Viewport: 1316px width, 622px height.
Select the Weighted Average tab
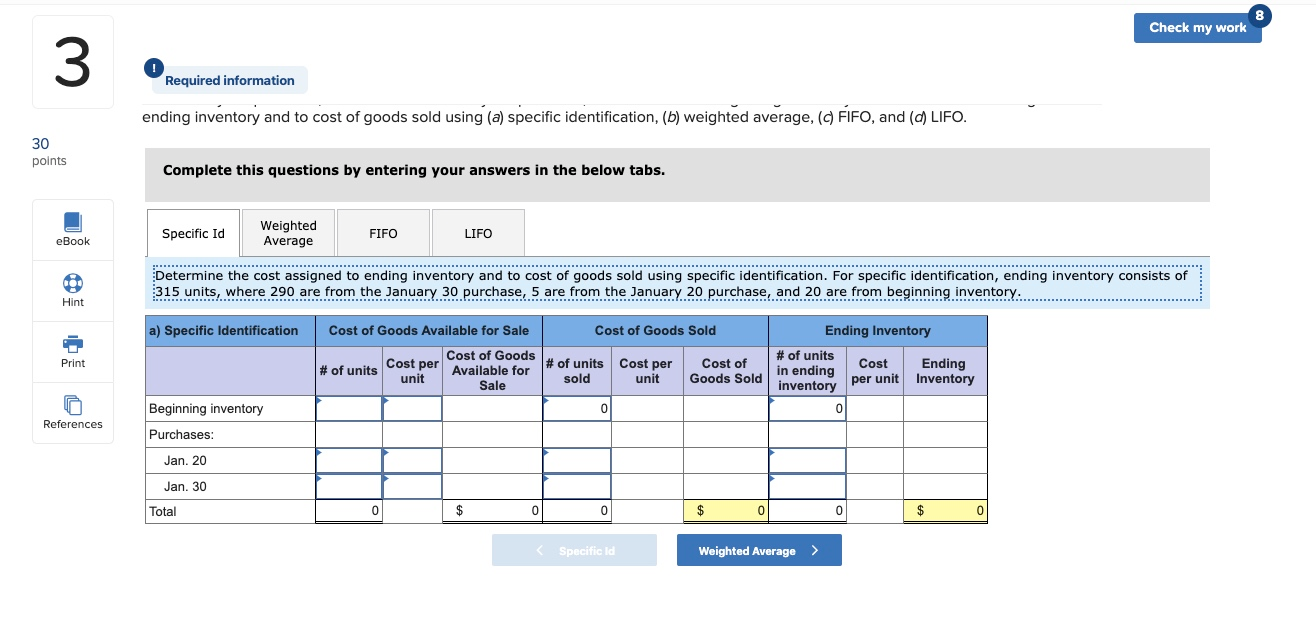point(288,233)
